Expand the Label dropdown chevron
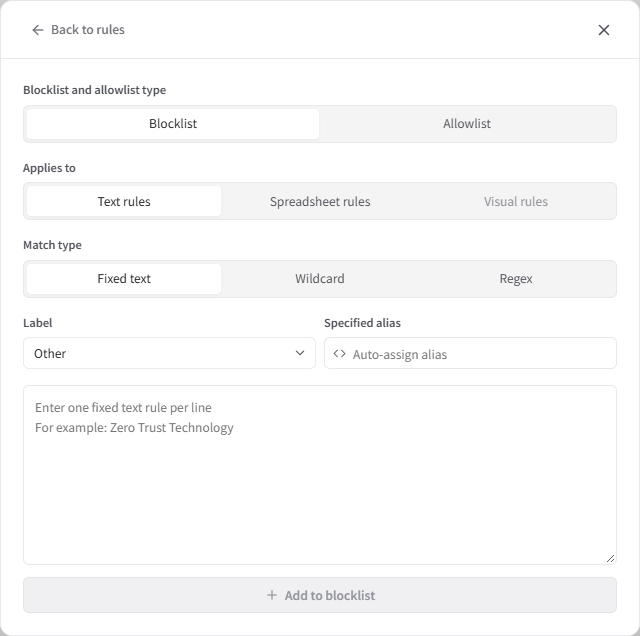640x636 pixels. [x=300, y=353]
